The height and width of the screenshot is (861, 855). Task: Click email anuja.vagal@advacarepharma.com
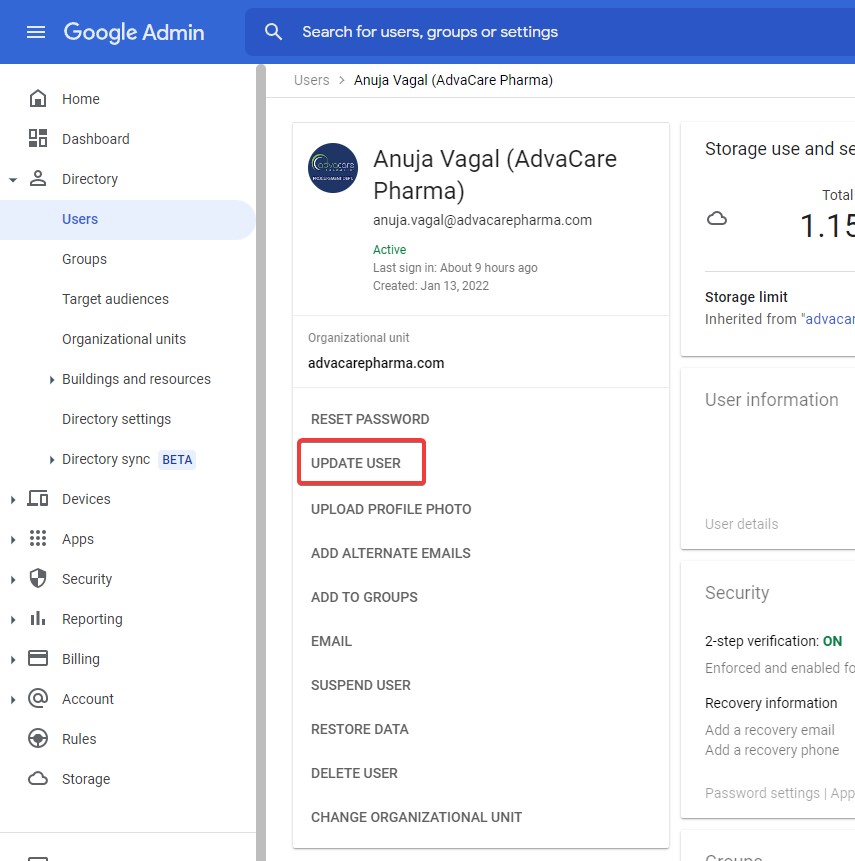(x=482, y=220)
